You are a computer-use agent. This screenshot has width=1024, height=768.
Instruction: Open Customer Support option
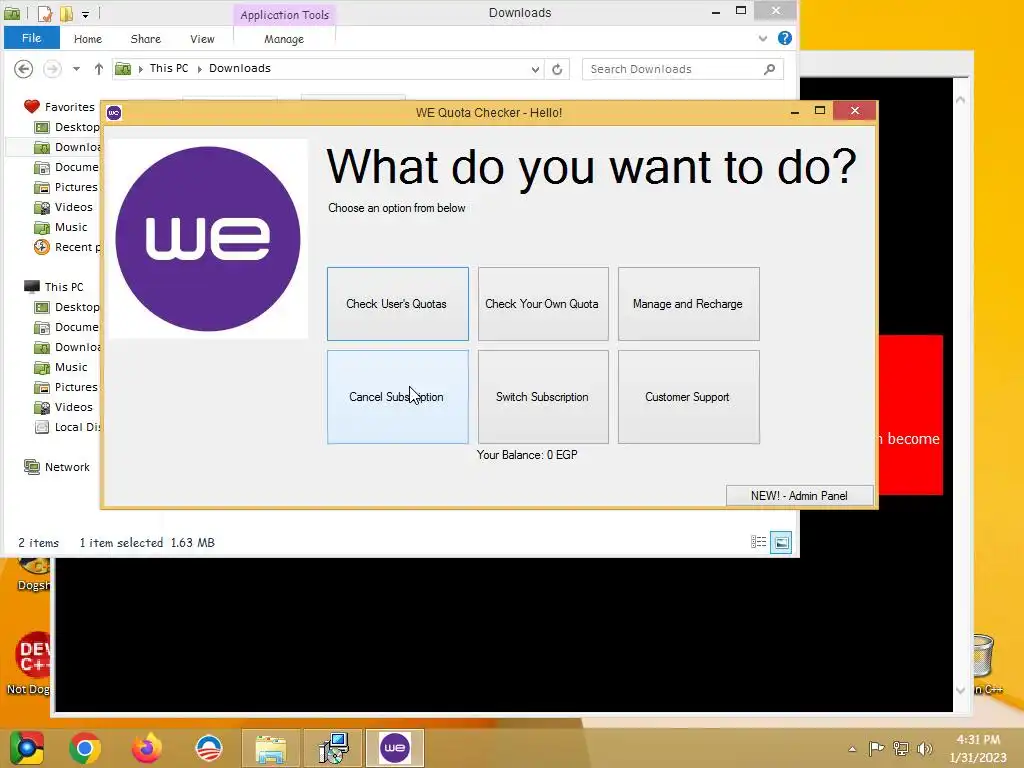[x=688, y=397]
